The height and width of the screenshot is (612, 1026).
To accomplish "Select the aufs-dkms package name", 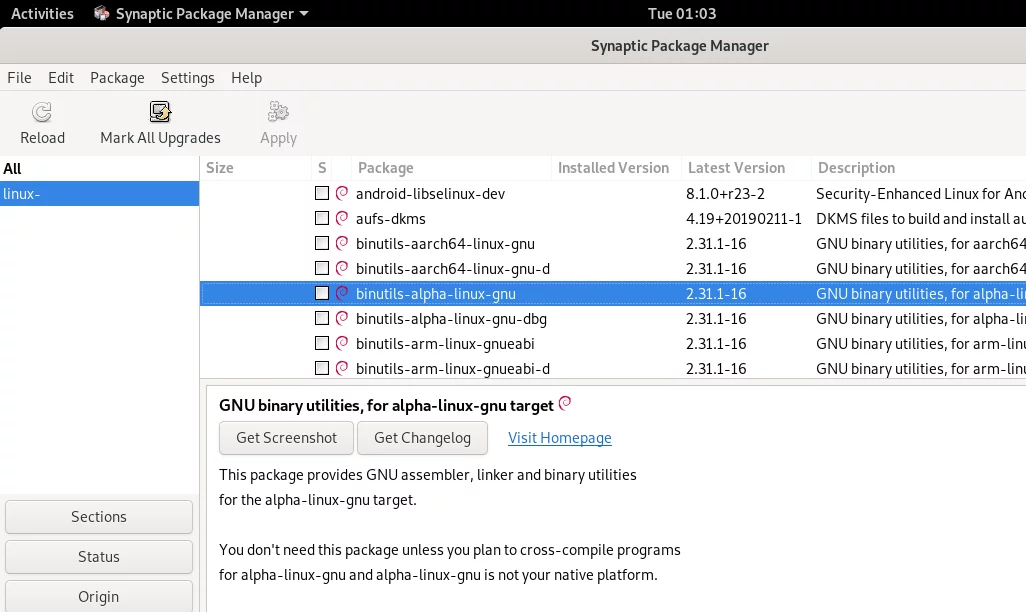I will click(391, 219).
